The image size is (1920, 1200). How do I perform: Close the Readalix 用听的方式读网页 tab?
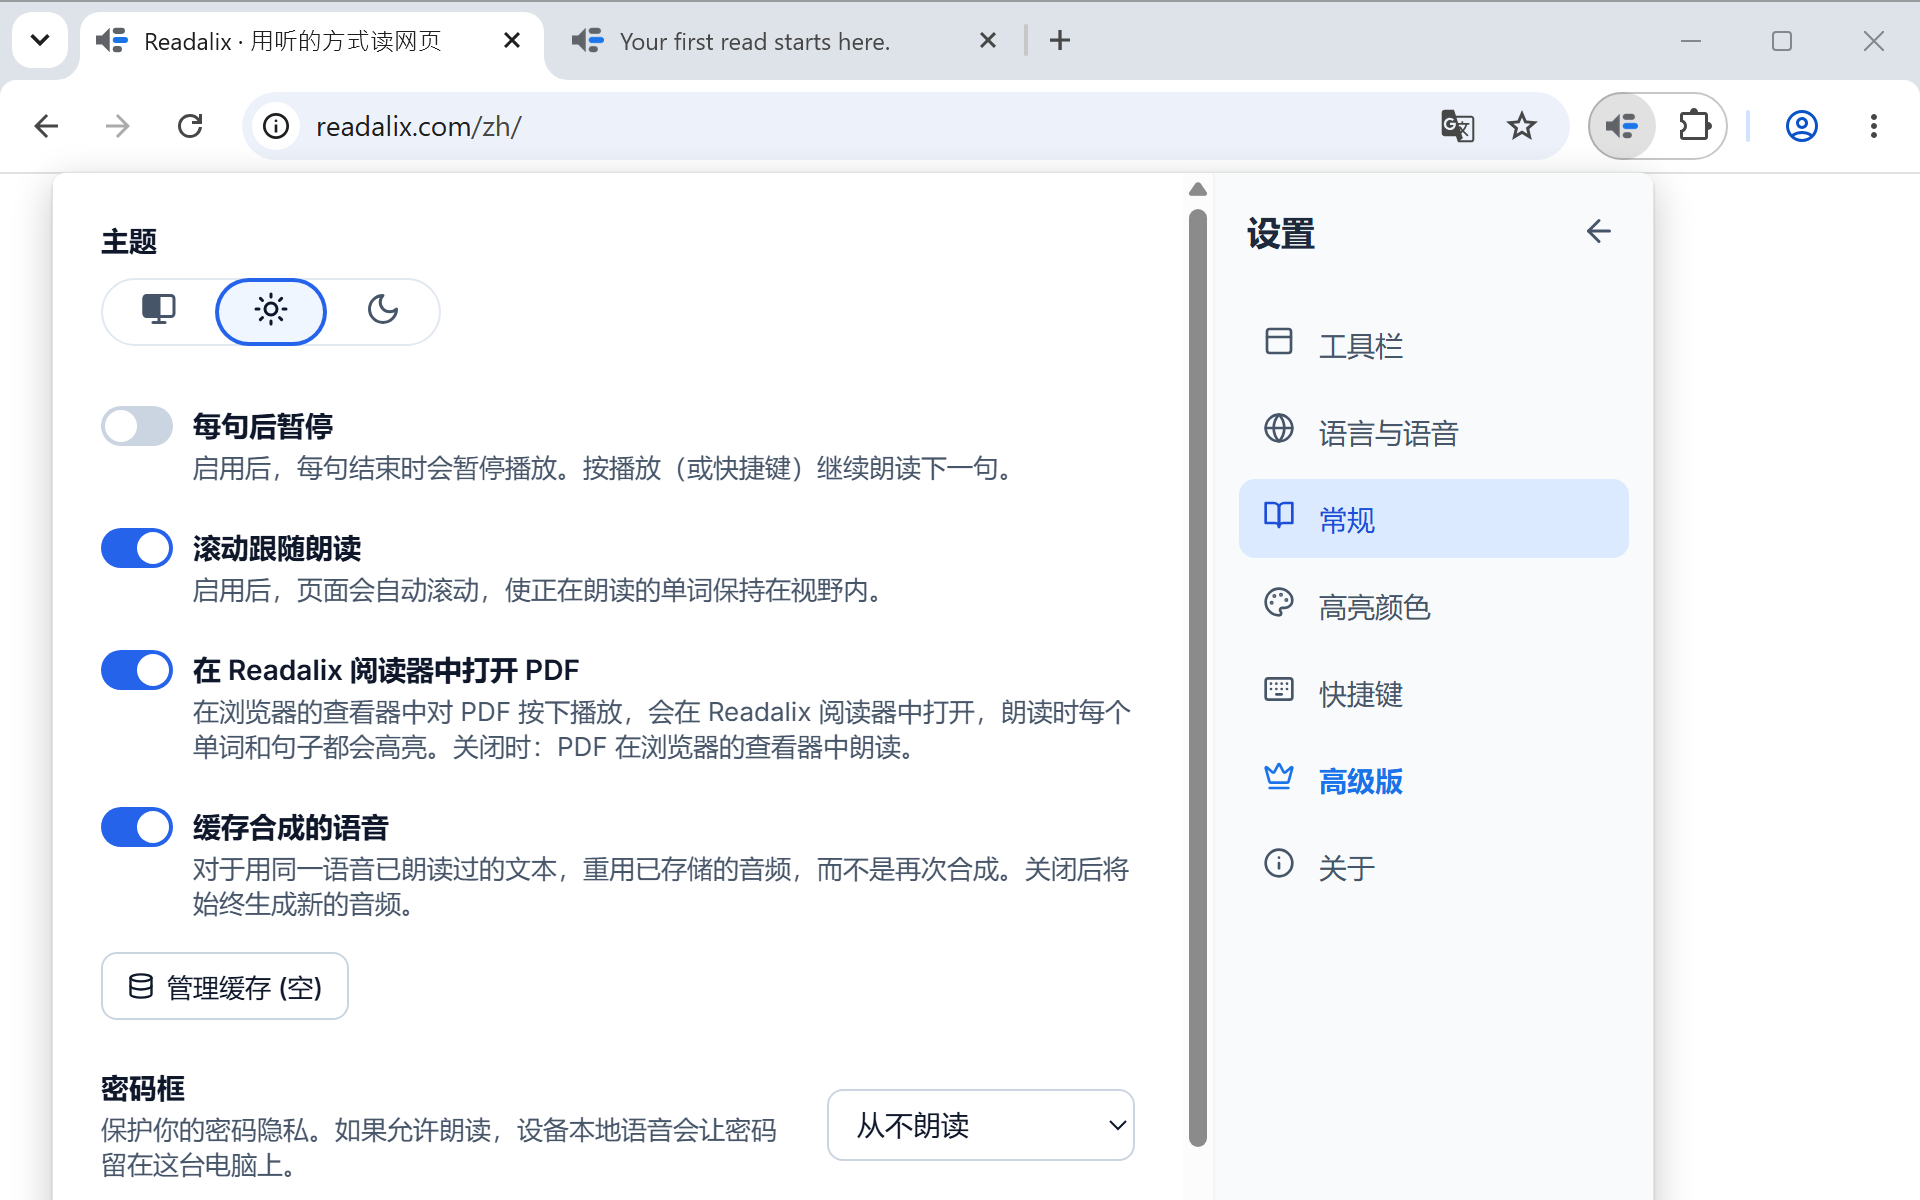(511, 40)
